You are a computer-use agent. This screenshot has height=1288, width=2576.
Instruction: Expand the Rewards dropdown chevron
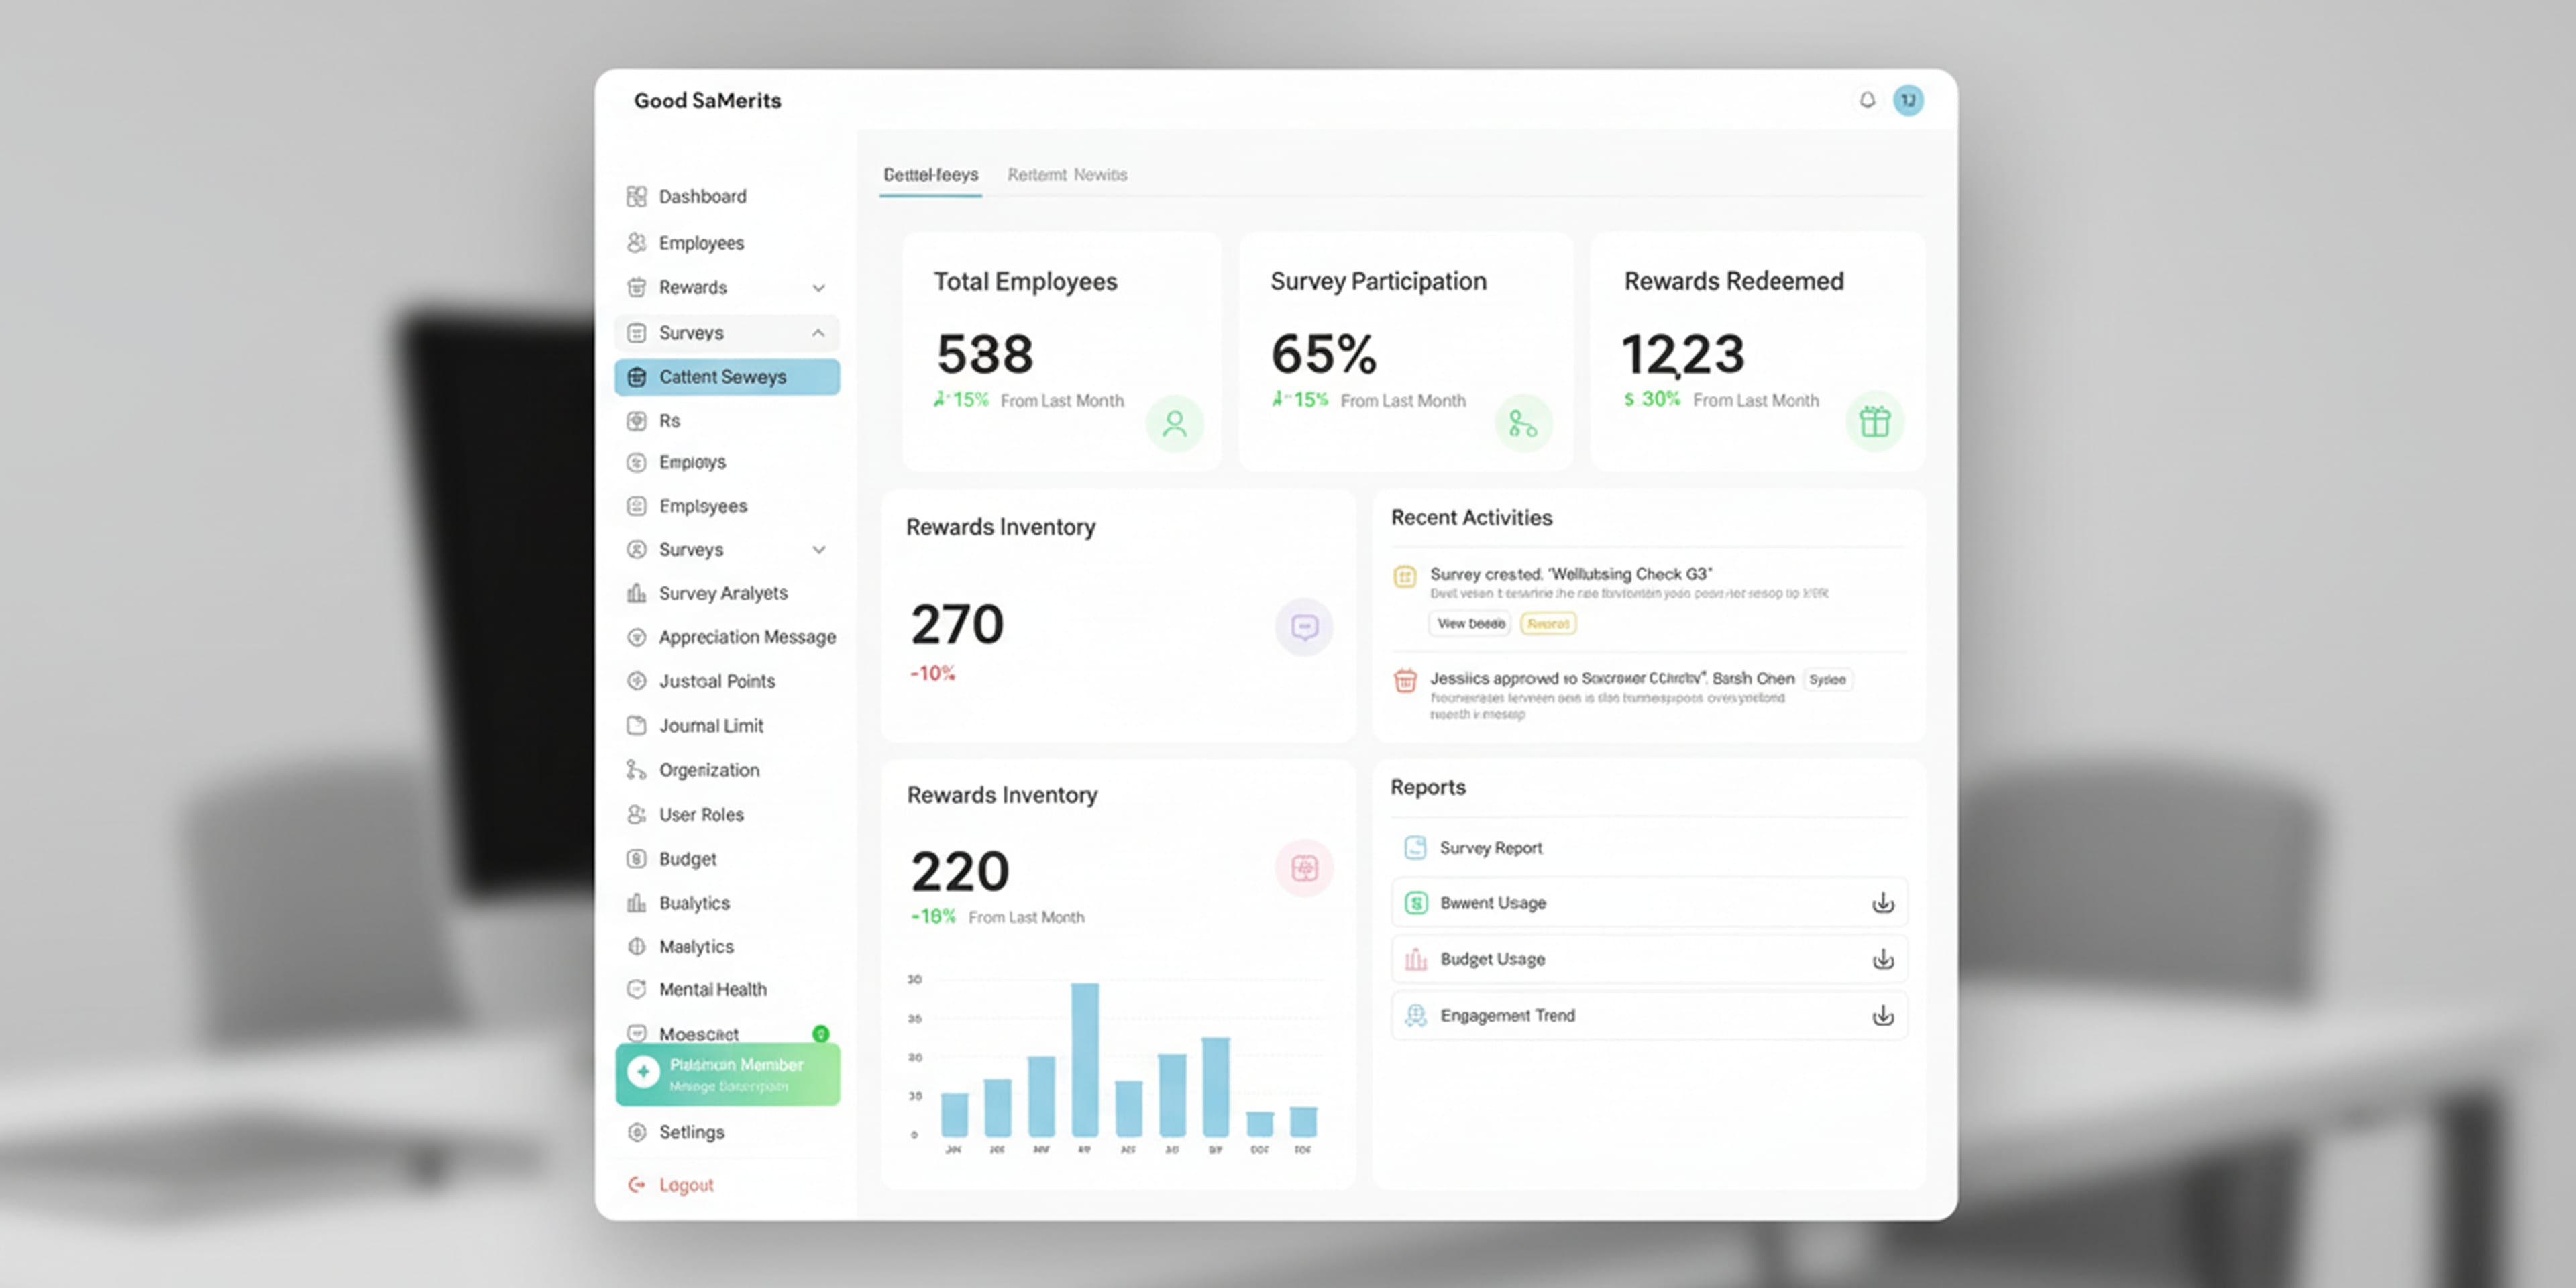(820, 287)
